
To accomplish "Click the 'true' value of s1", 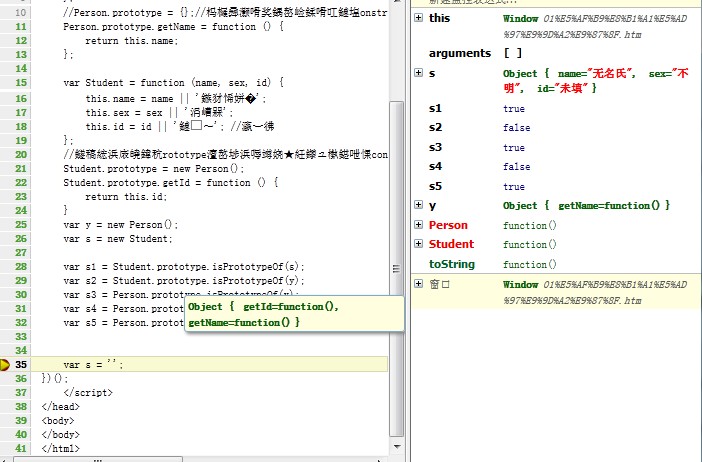I will tap(514, 109).
